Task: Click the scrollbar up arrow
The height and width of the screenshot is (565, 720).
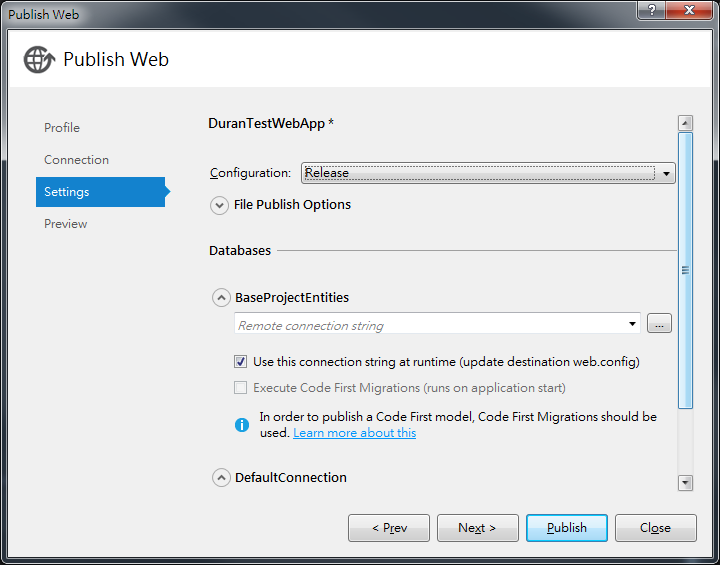Action: coord(685,123)
